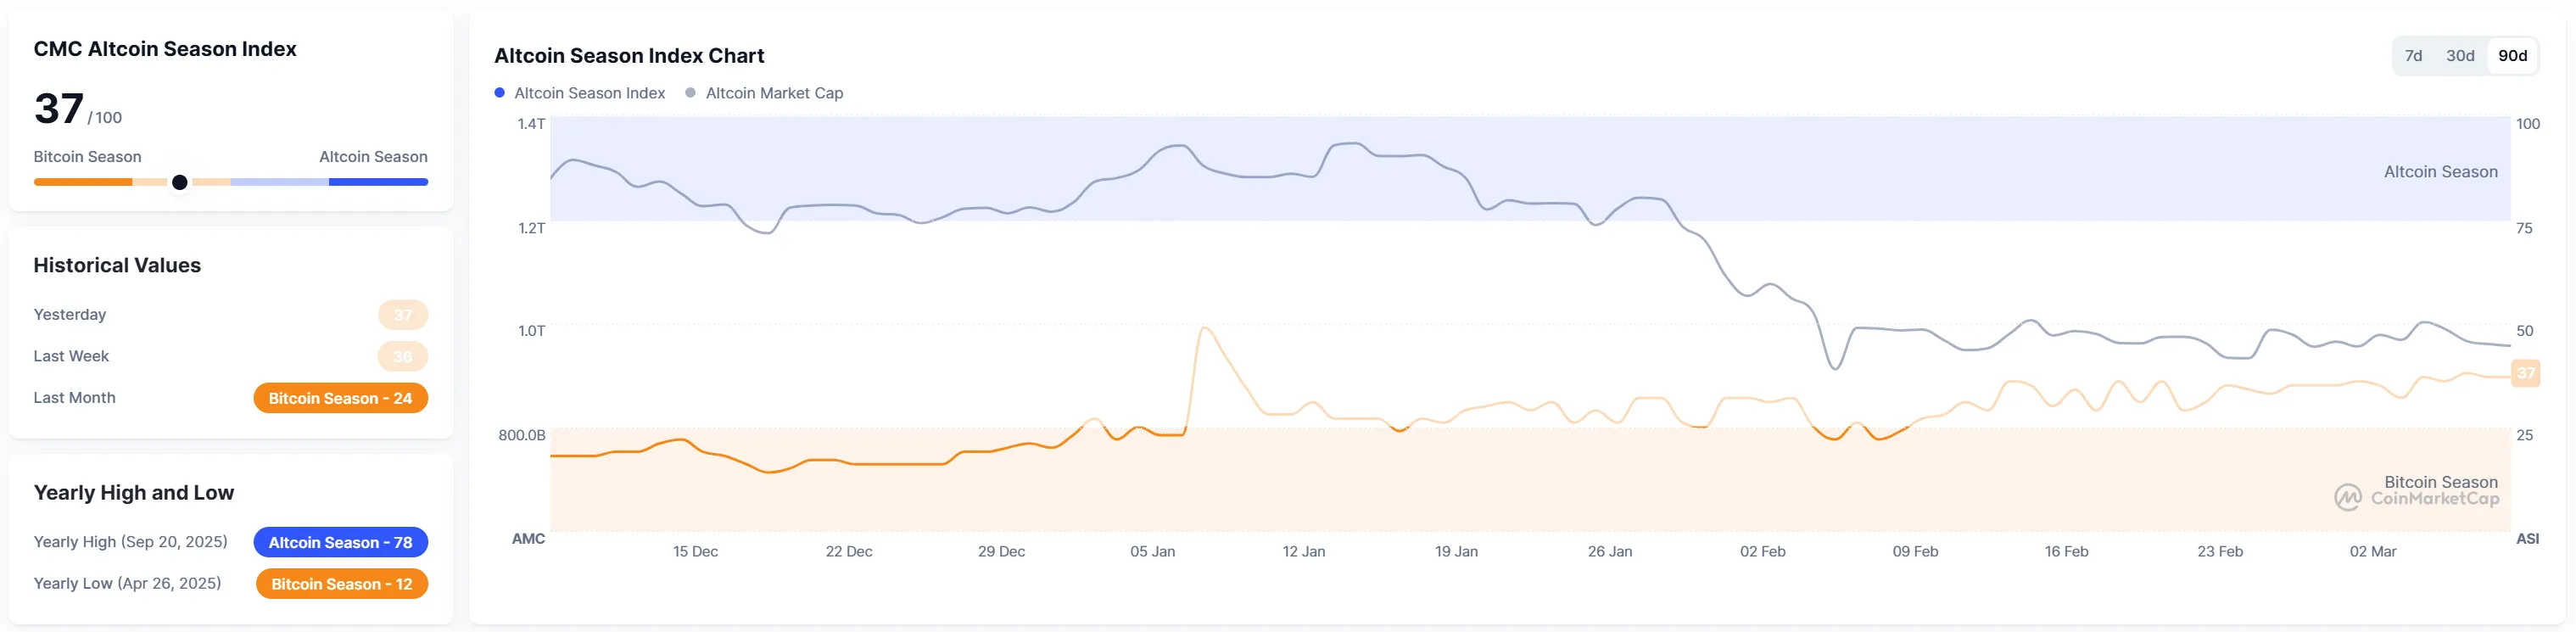Click the current value 37 chart marker

point(2525,373)
